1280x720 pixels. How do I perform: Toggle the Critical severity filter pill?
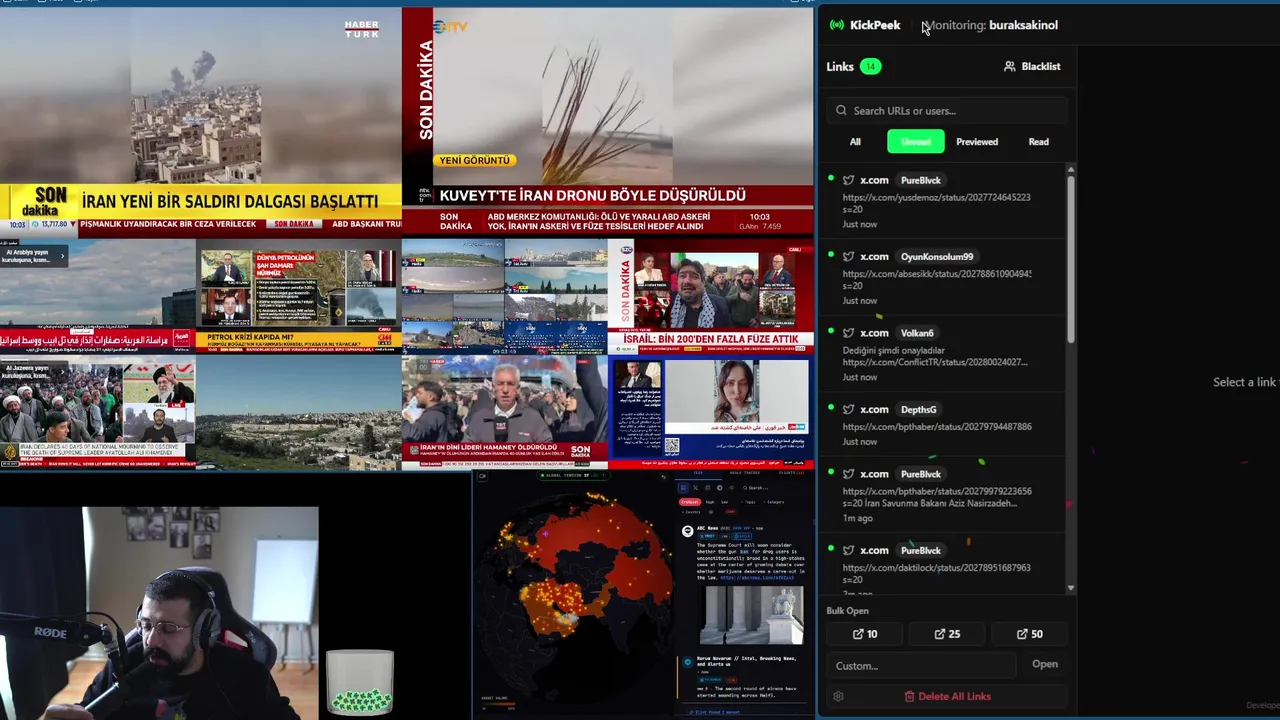point(690,502)
